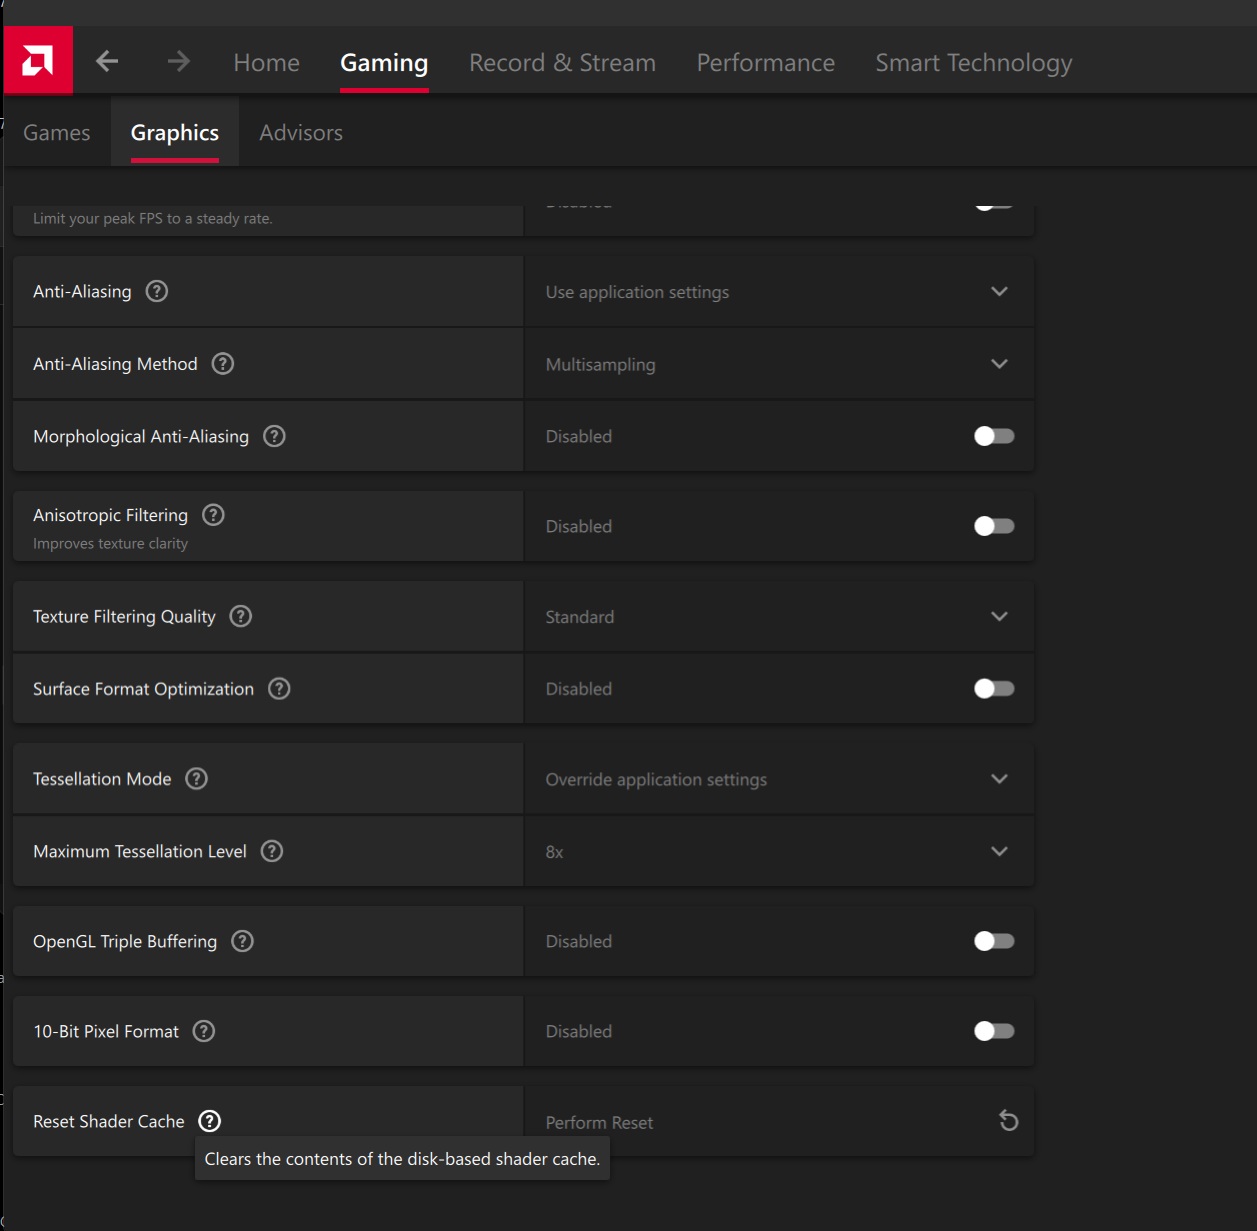Click Maximum Tessellation Level question mark
The height and width of the screenshot is (1231, 1257).
(272, 851)
